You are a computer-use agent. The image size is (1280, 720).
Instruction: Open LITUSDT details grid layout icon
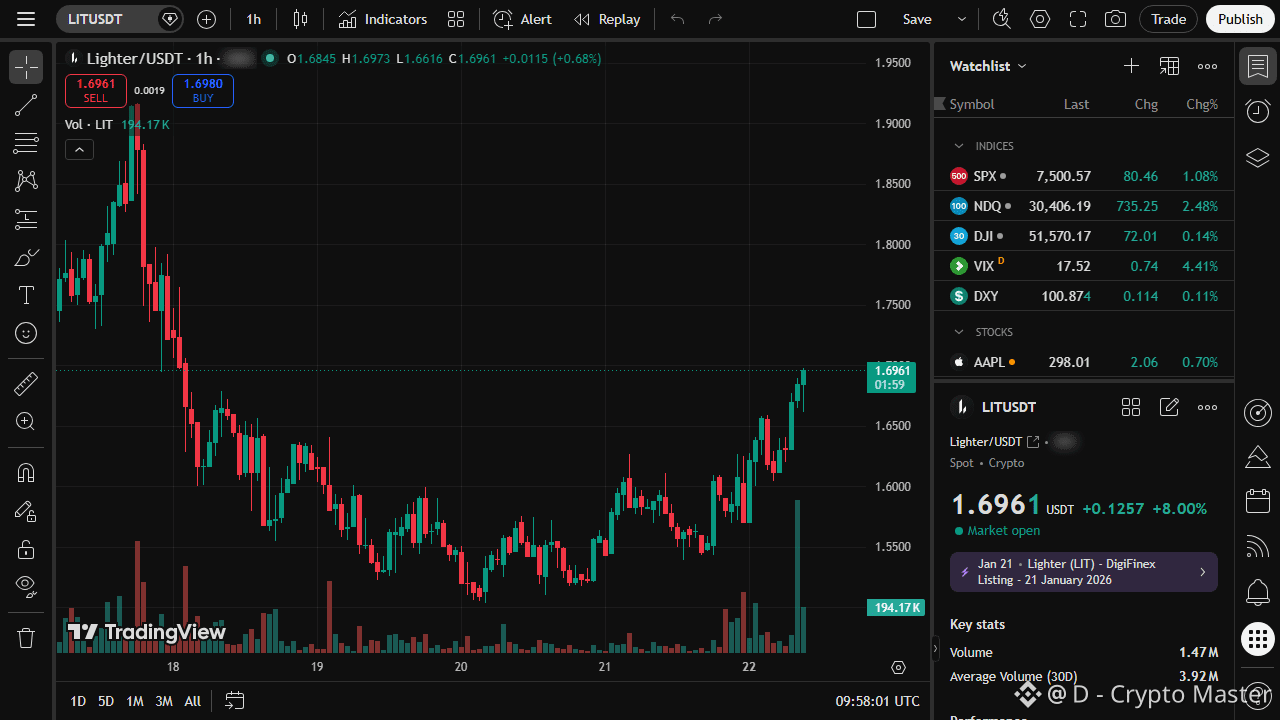(1131, 407)
